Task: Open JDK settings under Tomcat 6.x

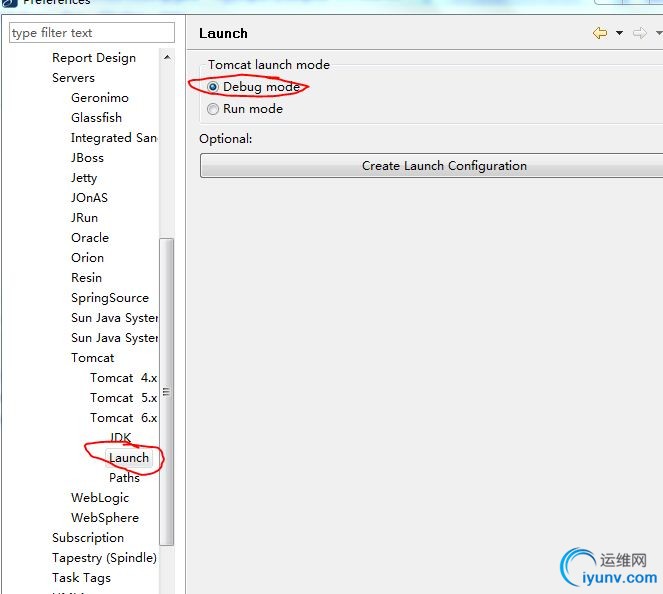Action: pyautogui.click(x=121, y=437)
